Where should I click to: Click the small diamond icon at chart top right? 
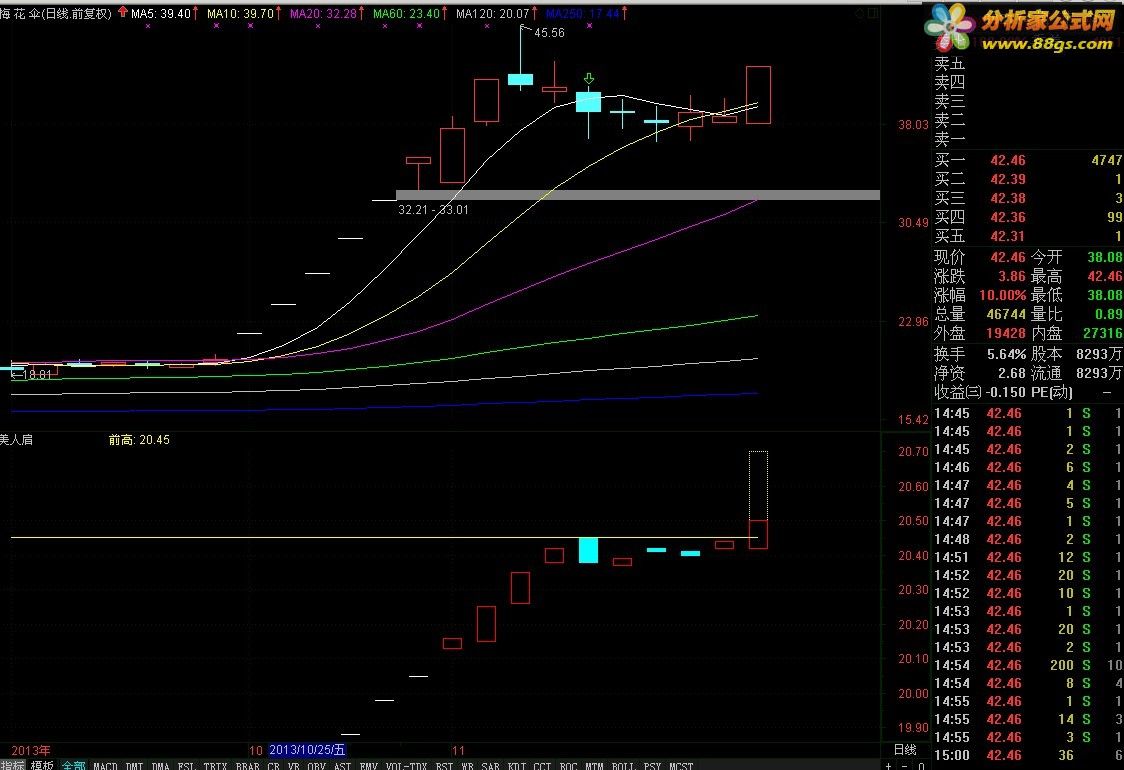point(860,13)
